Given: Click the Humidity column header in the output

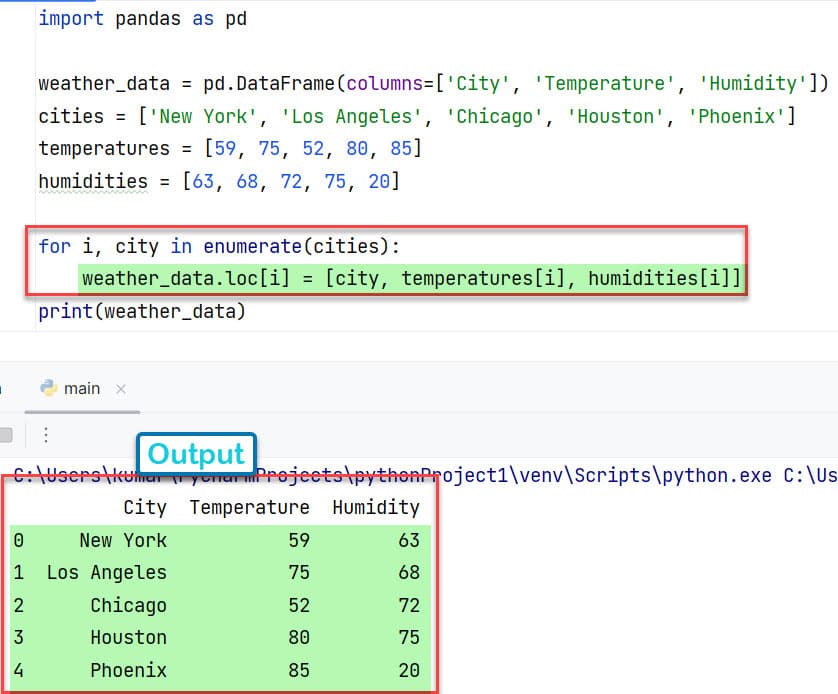Looking at the screenshot, I should (x=376, y=507).
